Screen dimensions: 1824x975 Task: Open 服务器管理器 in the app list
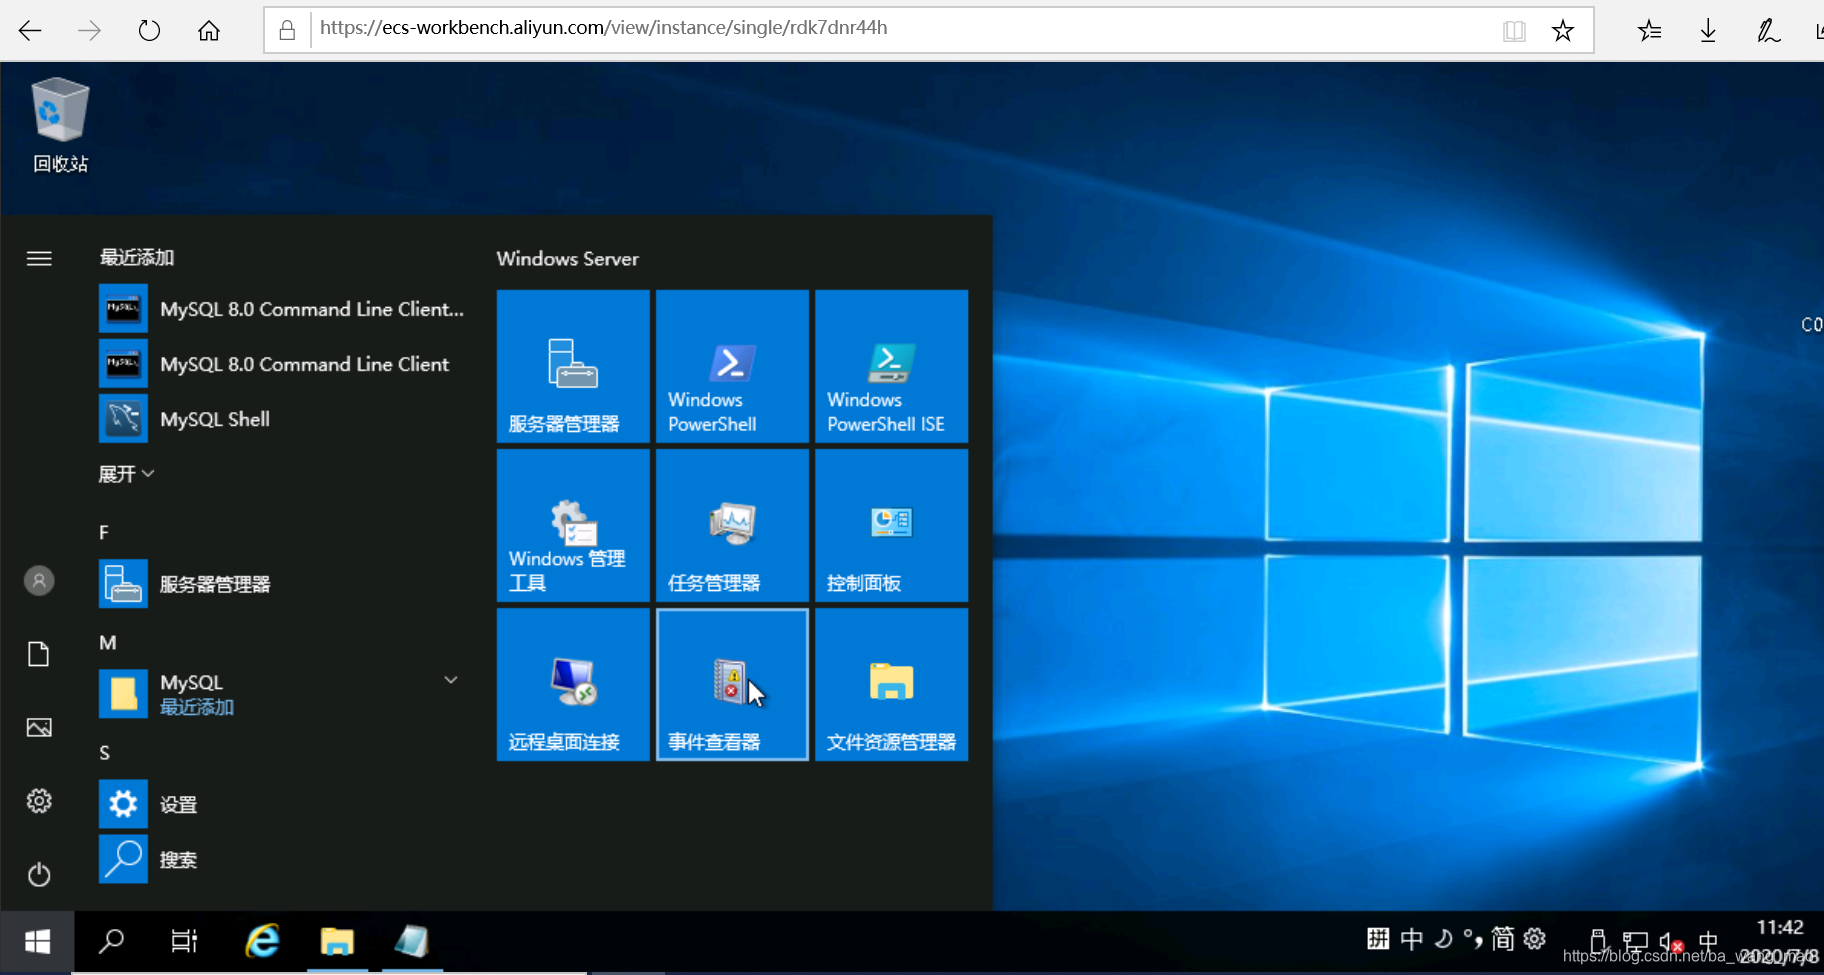tap(282, 584)
